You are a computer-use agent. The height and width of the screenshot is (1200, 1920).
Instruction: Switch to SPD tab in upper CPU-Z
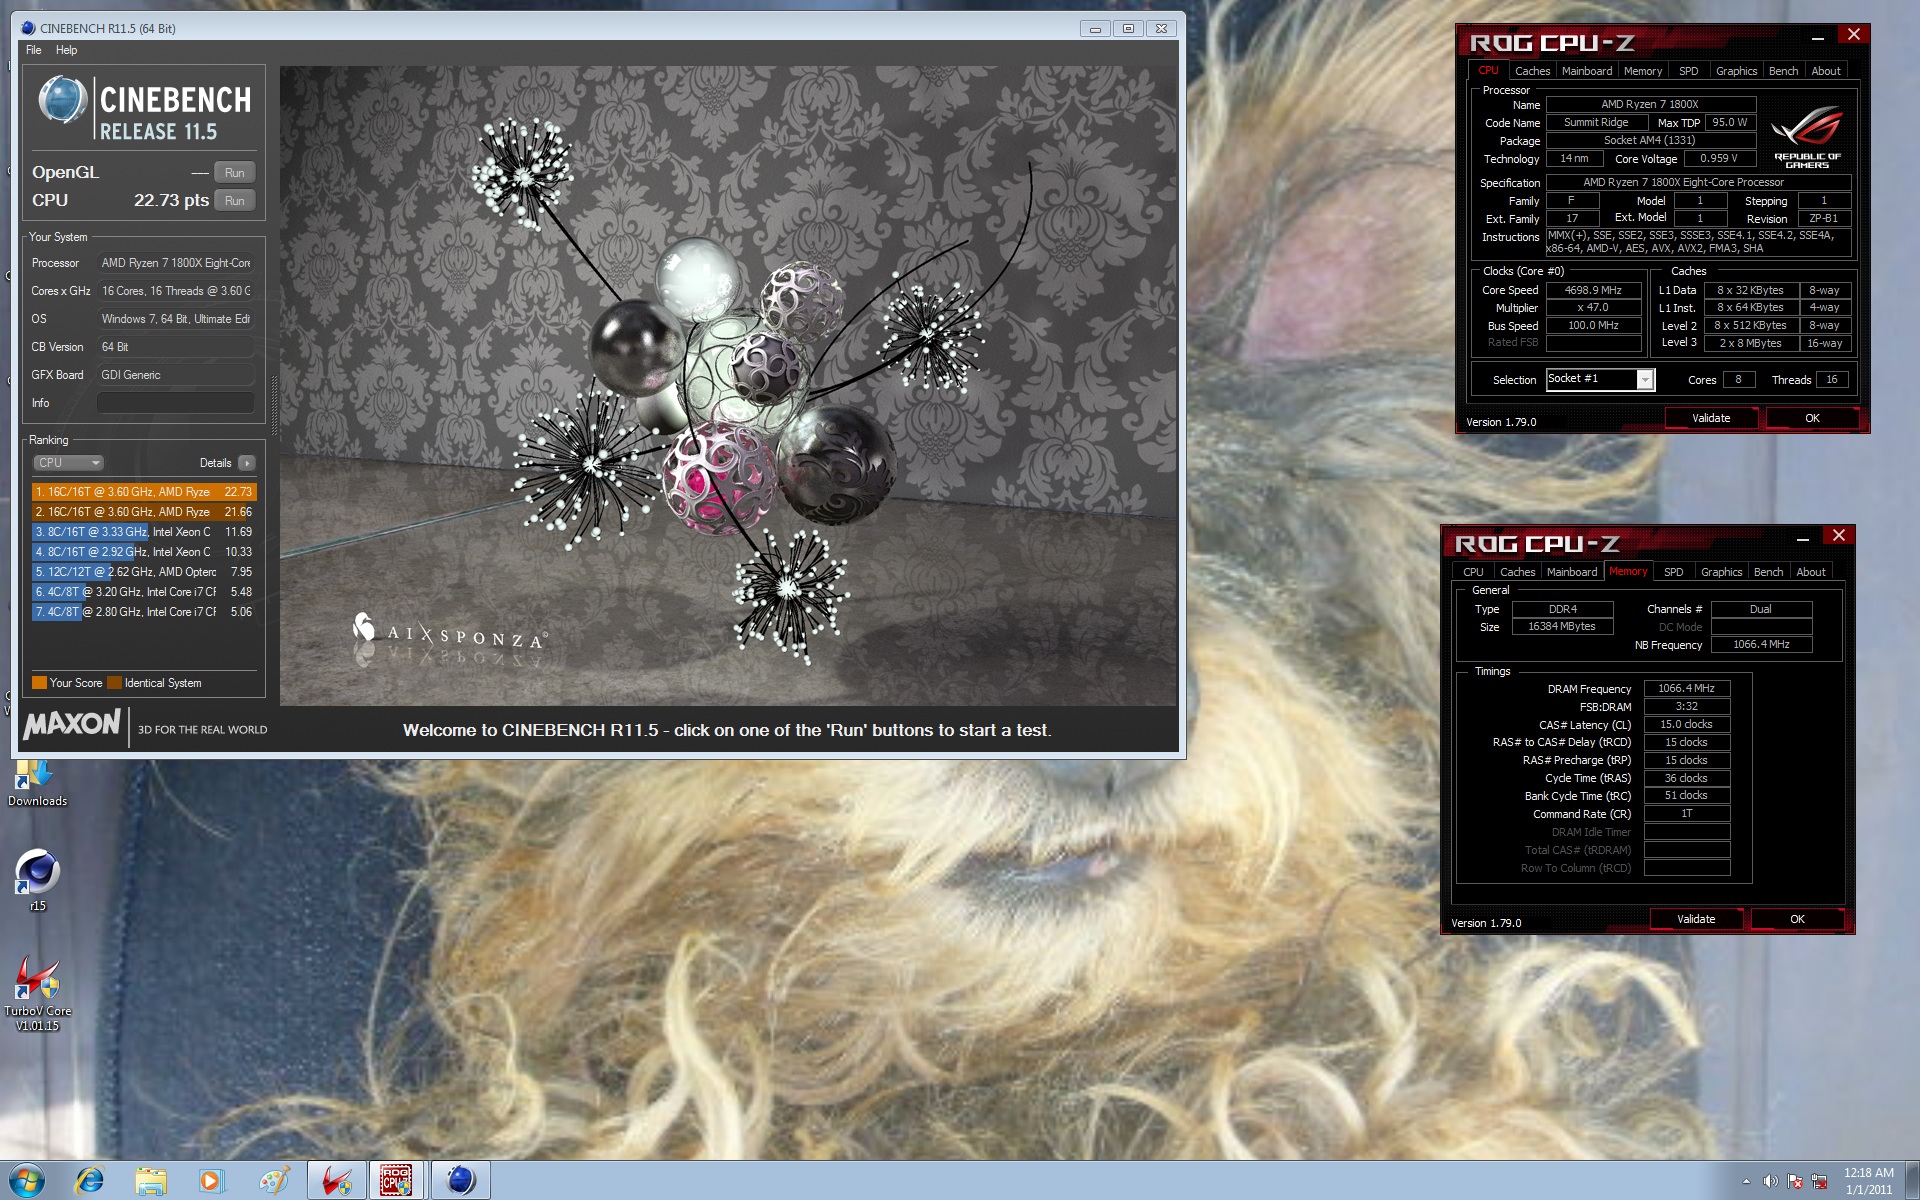(1689, 71)
